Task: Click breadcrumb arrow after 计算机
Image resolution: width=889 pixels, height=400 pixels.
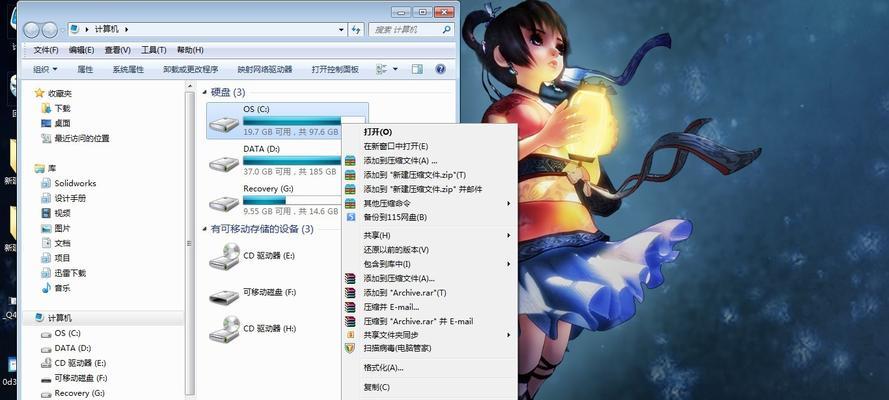Action: (x=126, y=29)
